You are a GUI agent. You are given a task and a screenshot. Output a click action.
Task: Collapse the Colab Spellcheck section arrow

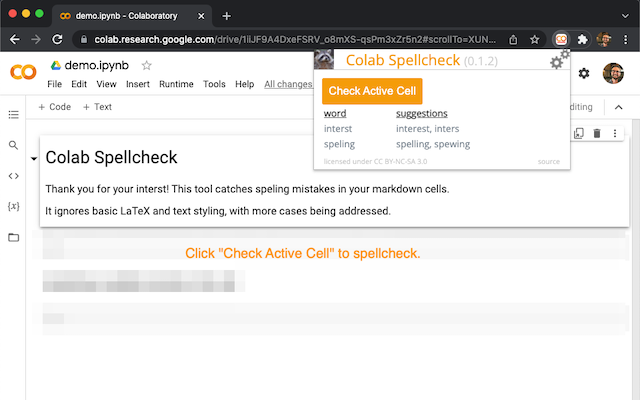[34, 158]
